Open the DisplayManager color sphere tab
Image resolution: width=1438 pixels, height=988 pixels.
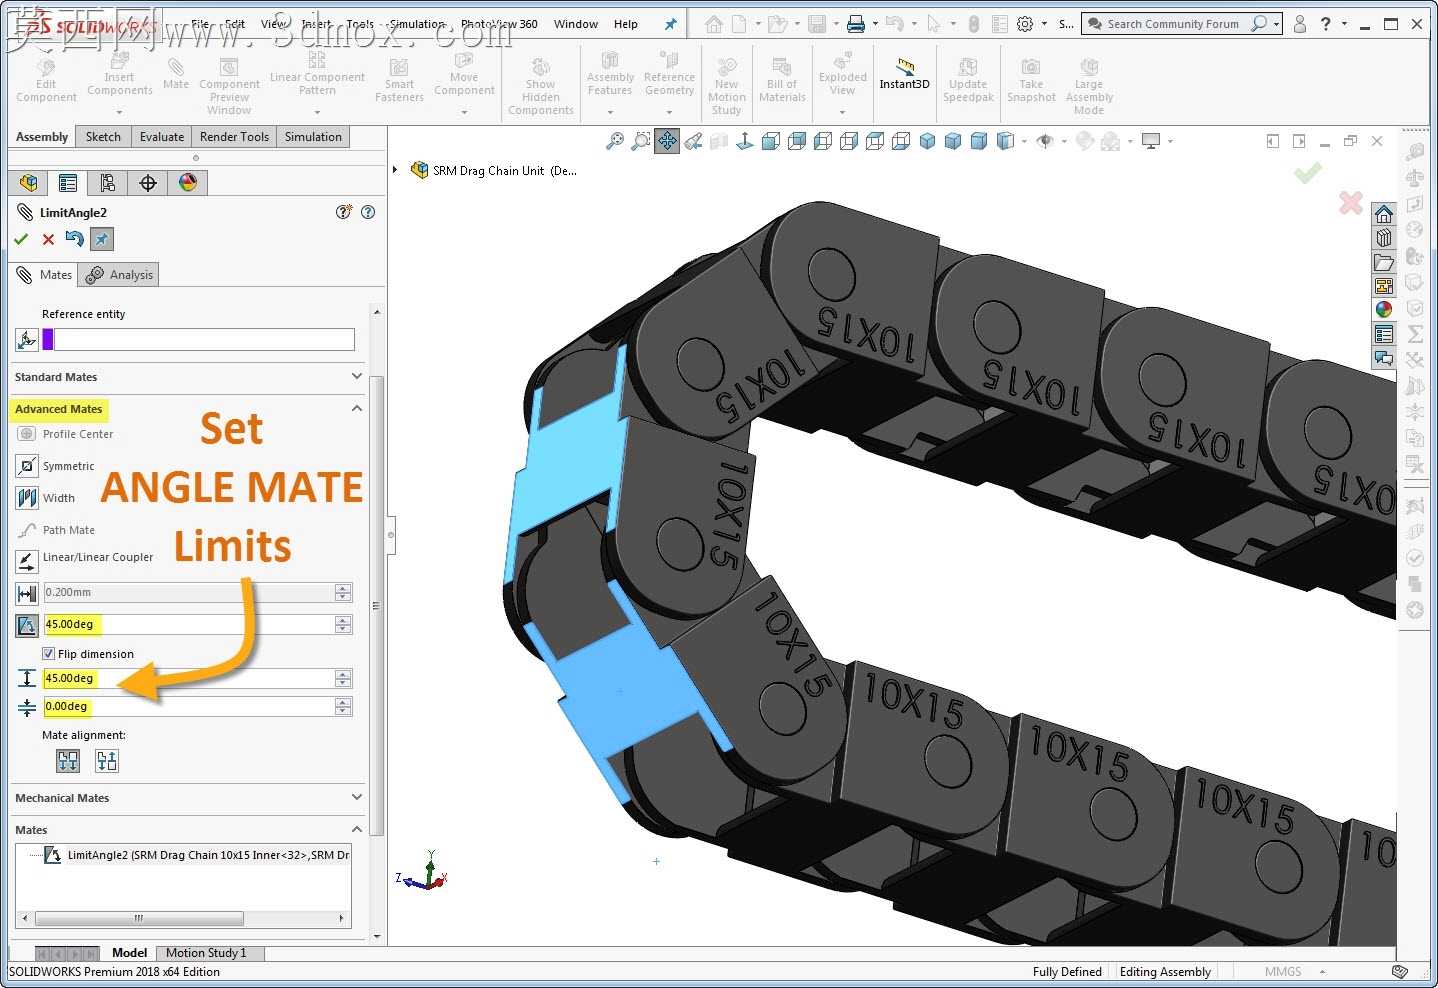click(187, 183)
